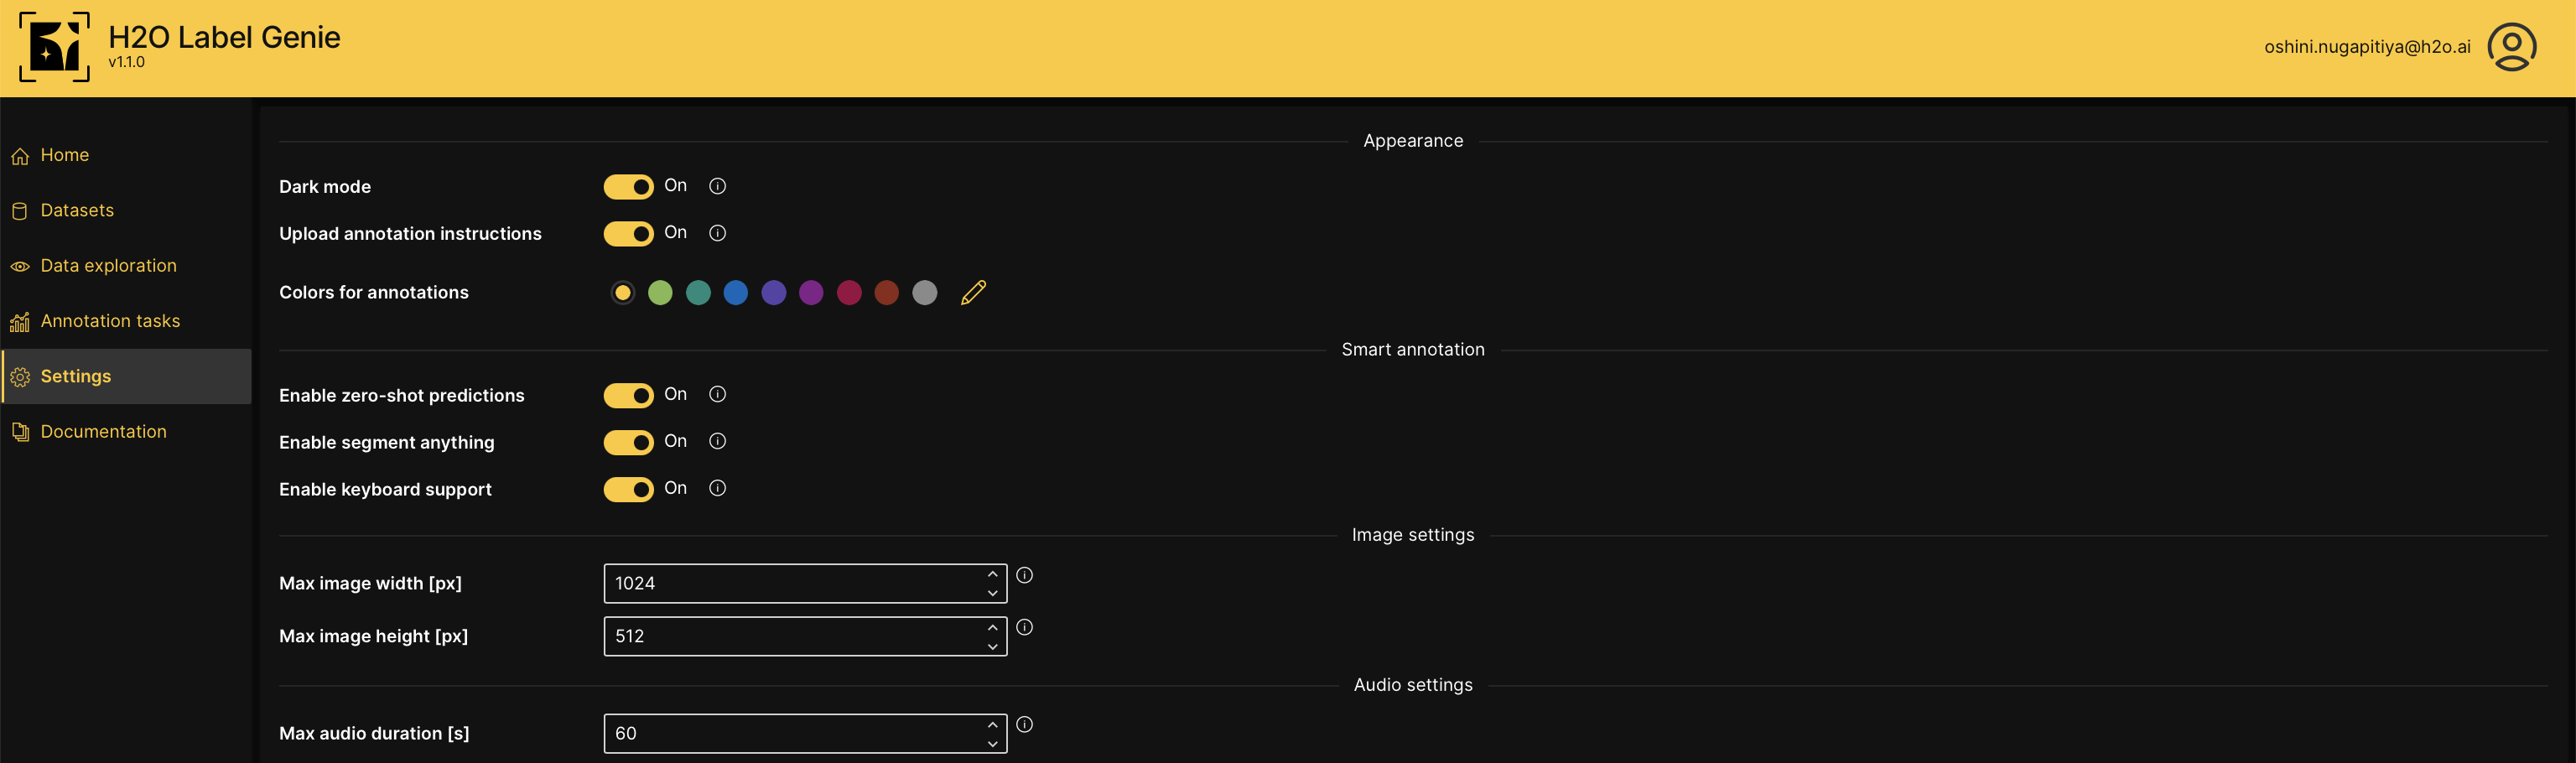Click the Settings gear icon

pyautogui.click(x=20, y=377)
